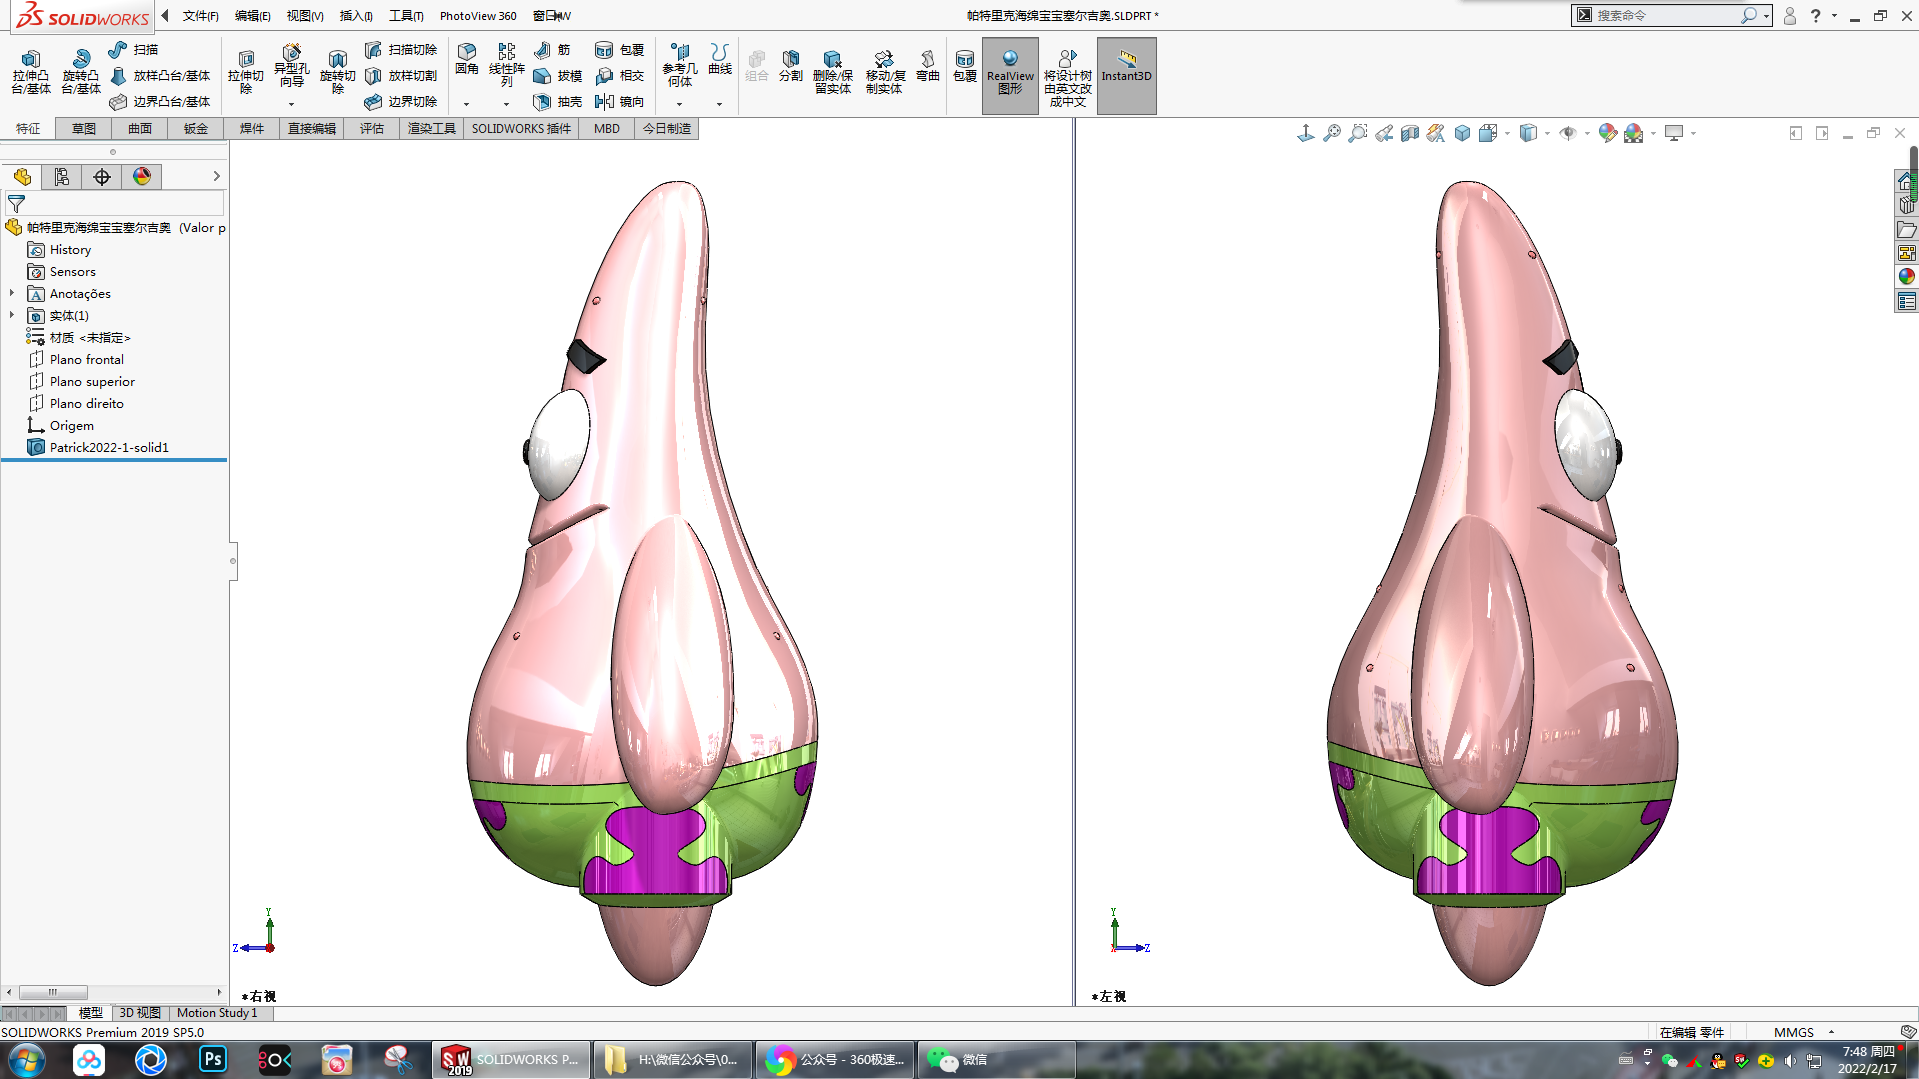Click the Zoom to Area view icon

(x=1358, y=133)
